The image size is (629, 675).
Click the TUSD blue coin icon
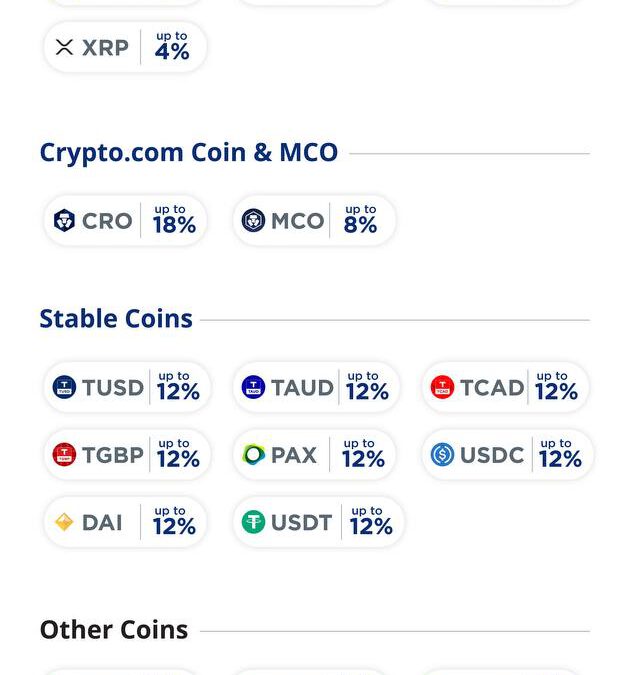(x=65, y=388)
